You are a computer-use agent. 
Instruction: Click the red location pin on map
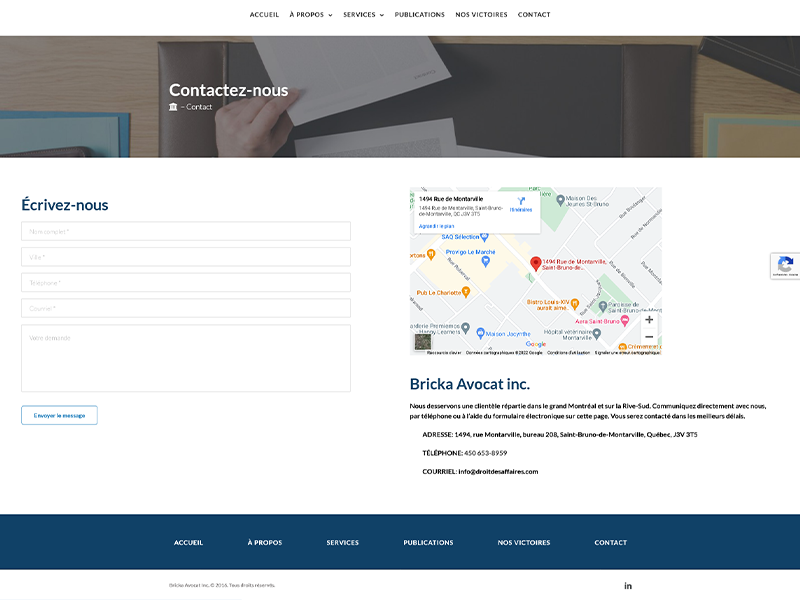535,262
